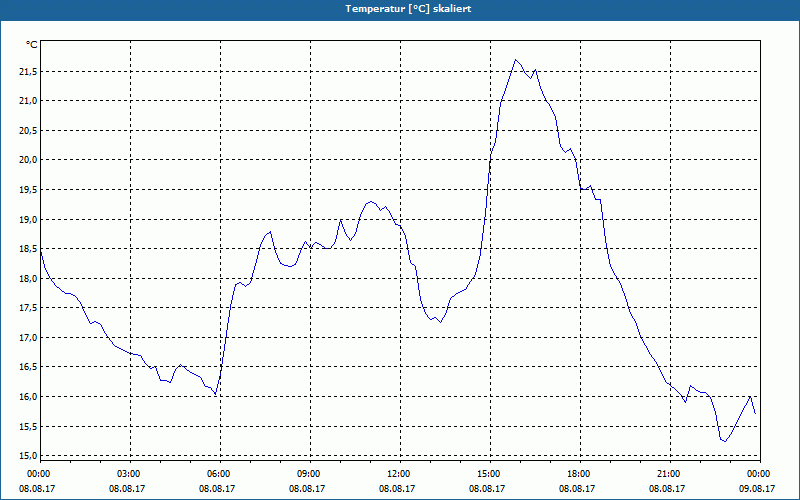Image resolution: width=800 pixels, height=500 pixels.
Task: Click the 09:00 time label
Action: (x=310, y=474)
